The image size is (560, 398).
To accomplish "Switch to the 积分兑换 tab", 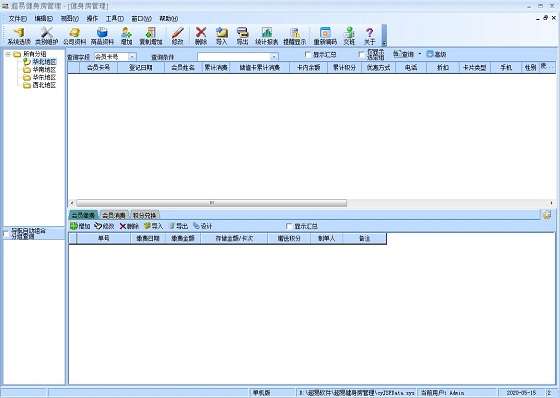I will point(145,215).
